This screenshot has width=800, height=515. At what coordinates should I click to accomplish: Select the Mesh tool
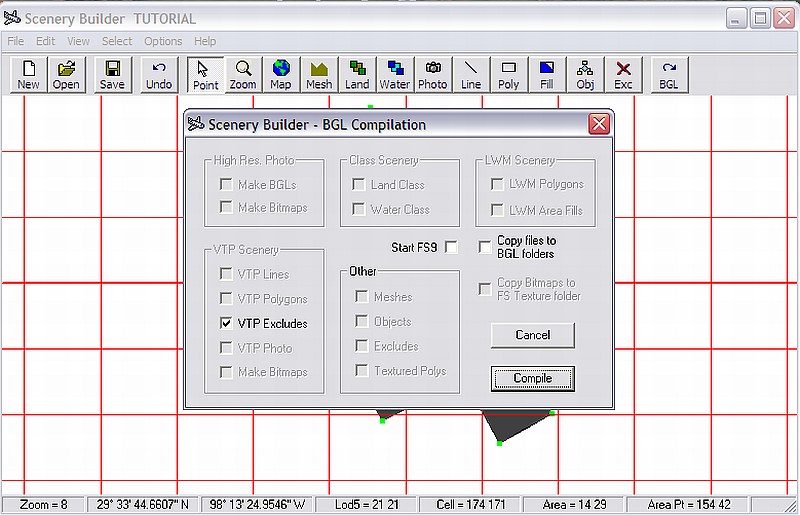pyautogui.click(x=319, y=75)
